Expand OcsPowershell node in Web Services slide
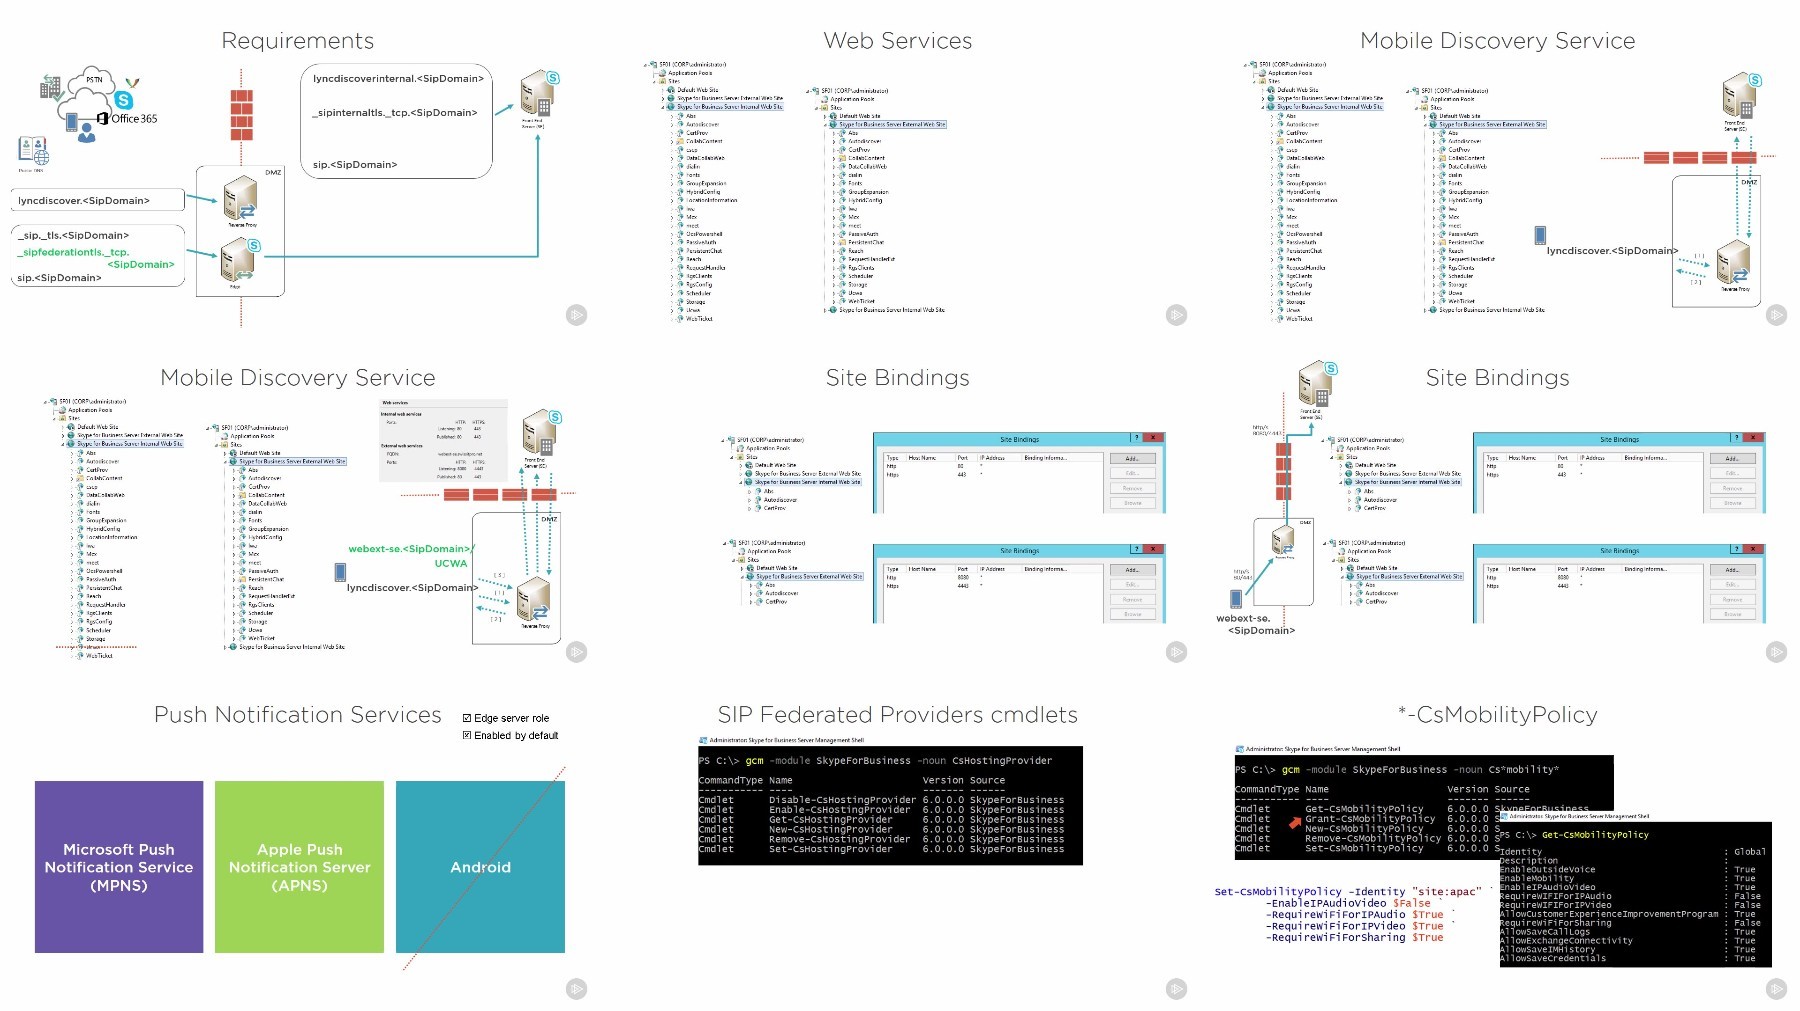The width and height of the screenshot is (1800, 1011). click(672, 234)
